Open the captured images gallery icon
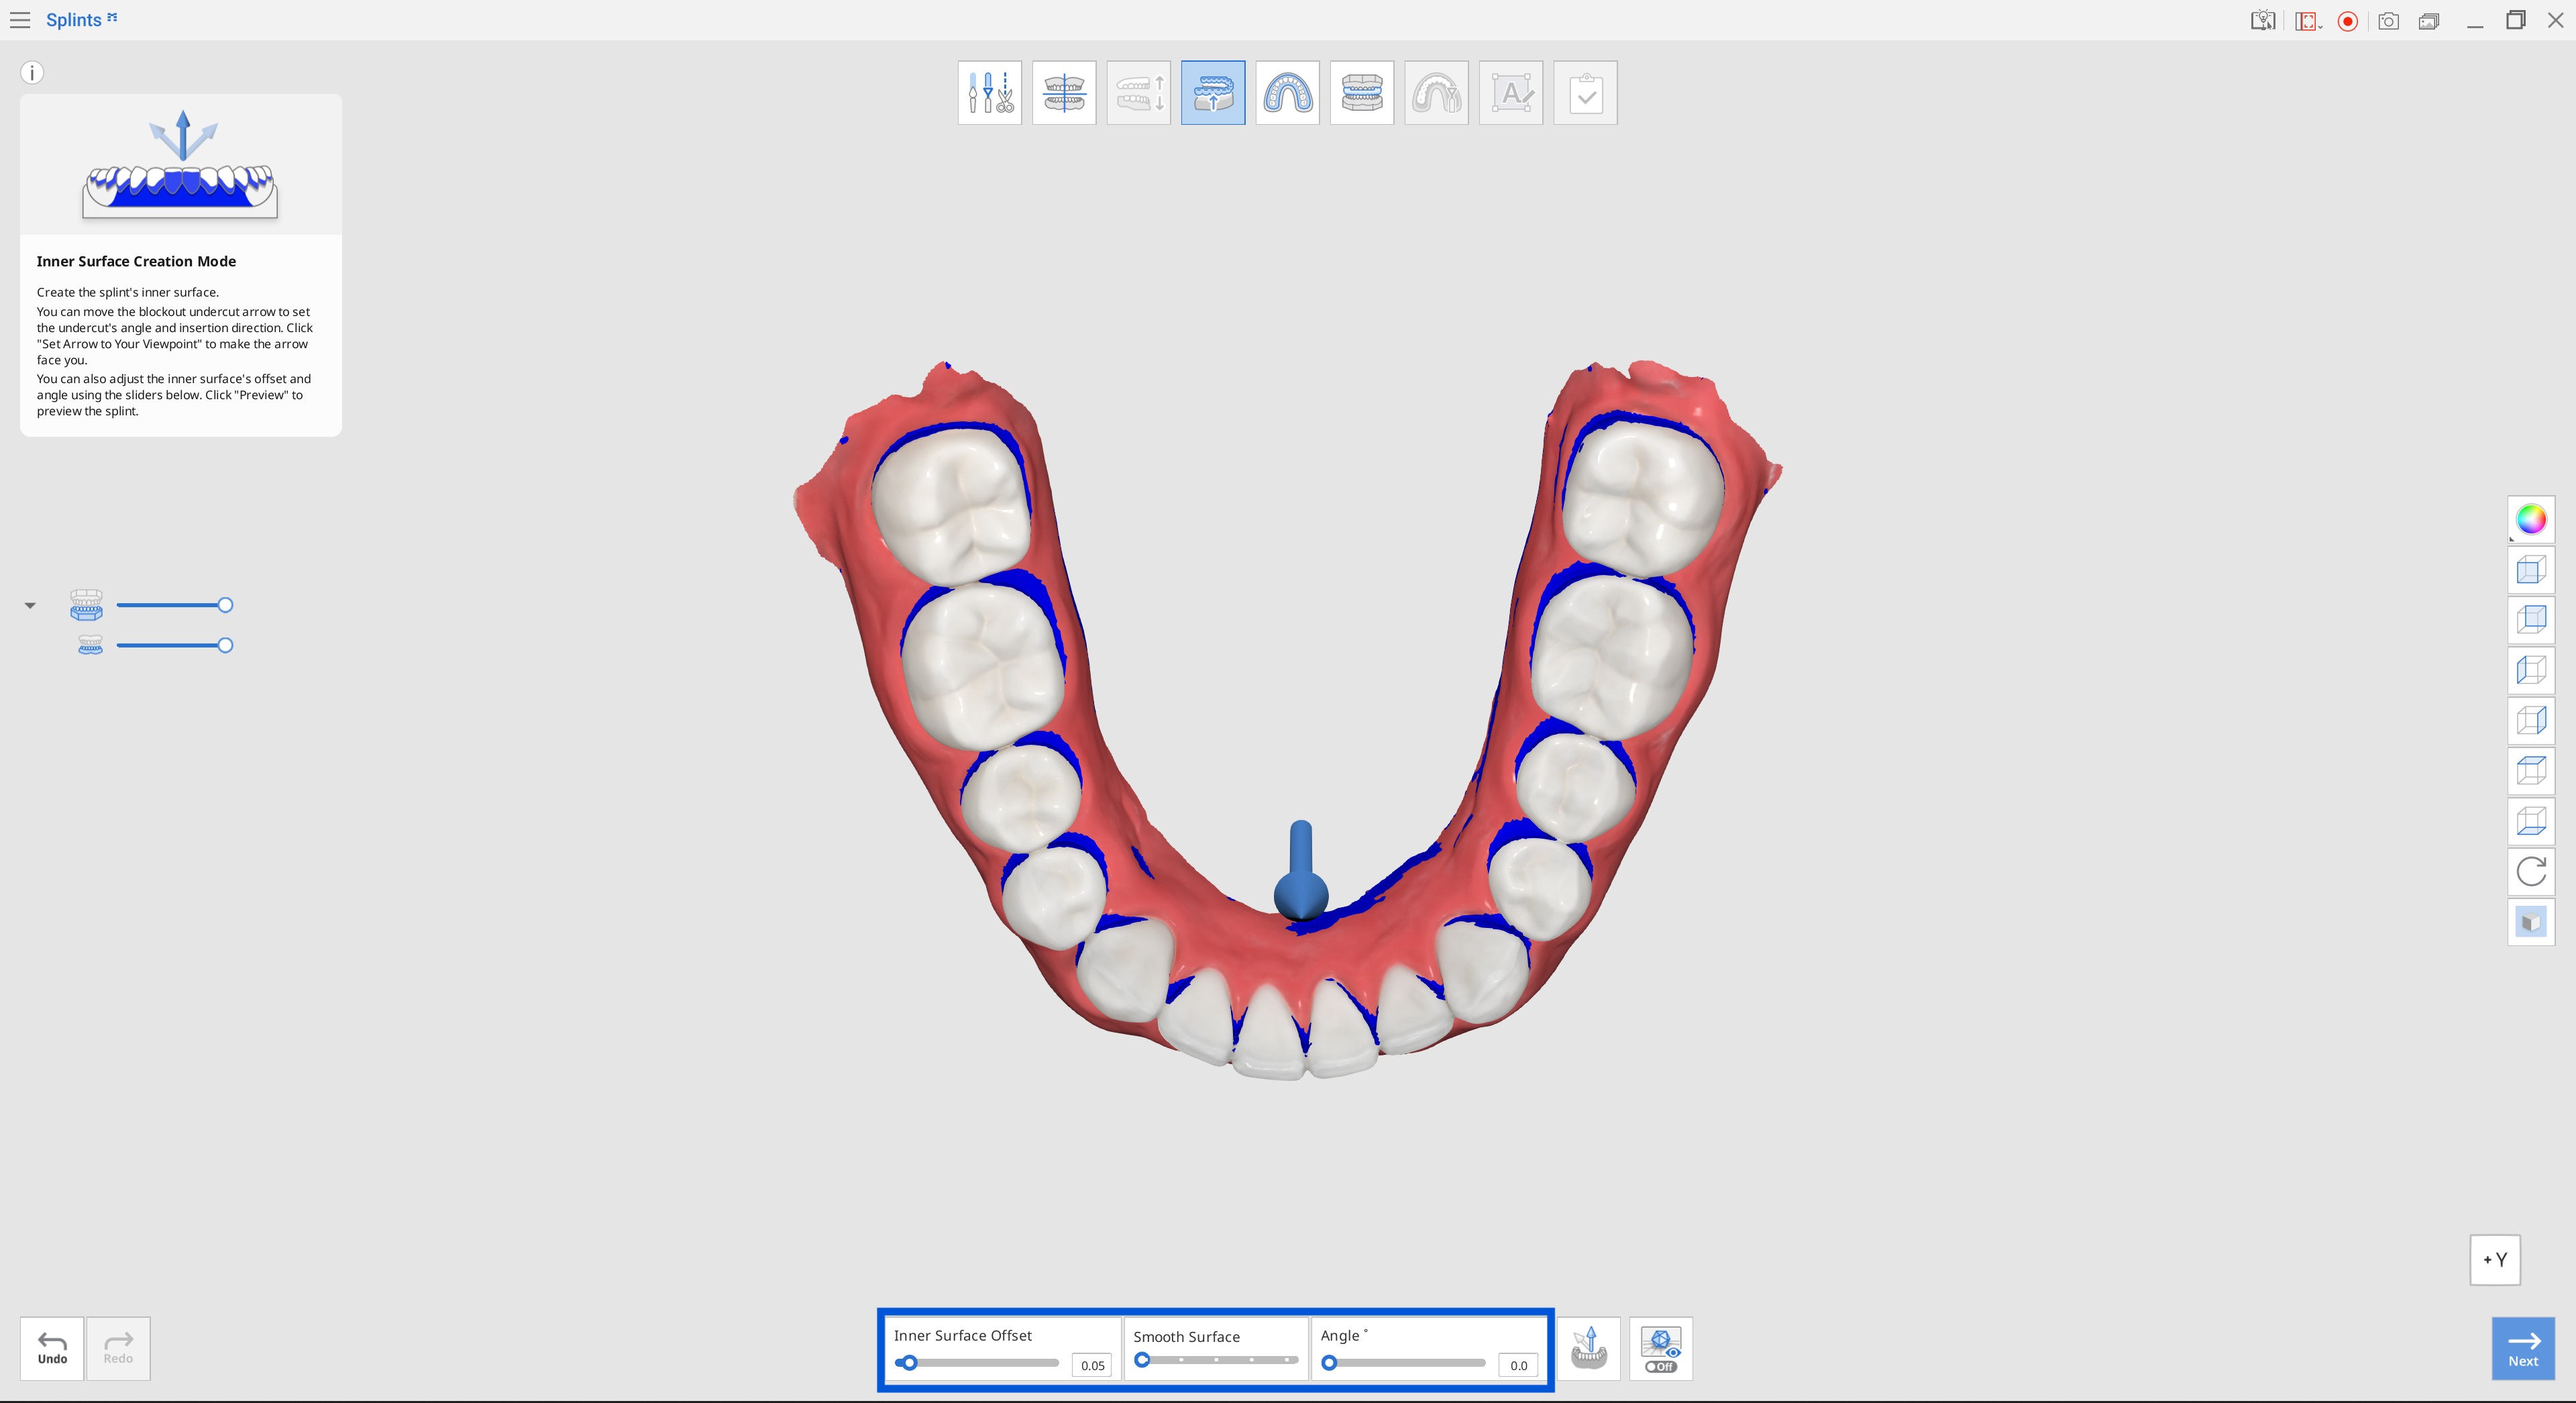The width and height of the screenshot is (2576, 1403). click(x=2429, y=21)
